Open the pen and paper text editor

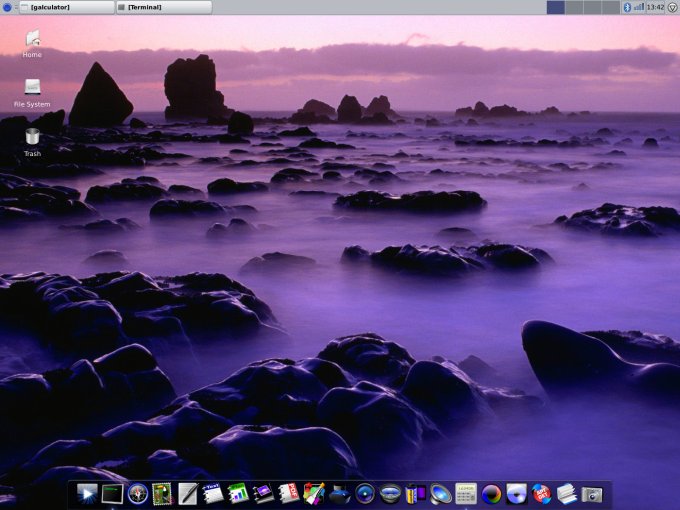coord(187,493)
